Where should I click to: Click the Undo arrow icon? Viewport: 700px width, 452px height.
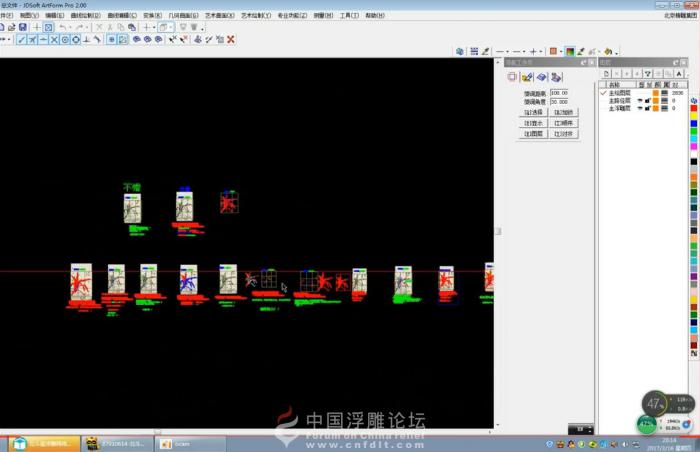click(62, 27)
